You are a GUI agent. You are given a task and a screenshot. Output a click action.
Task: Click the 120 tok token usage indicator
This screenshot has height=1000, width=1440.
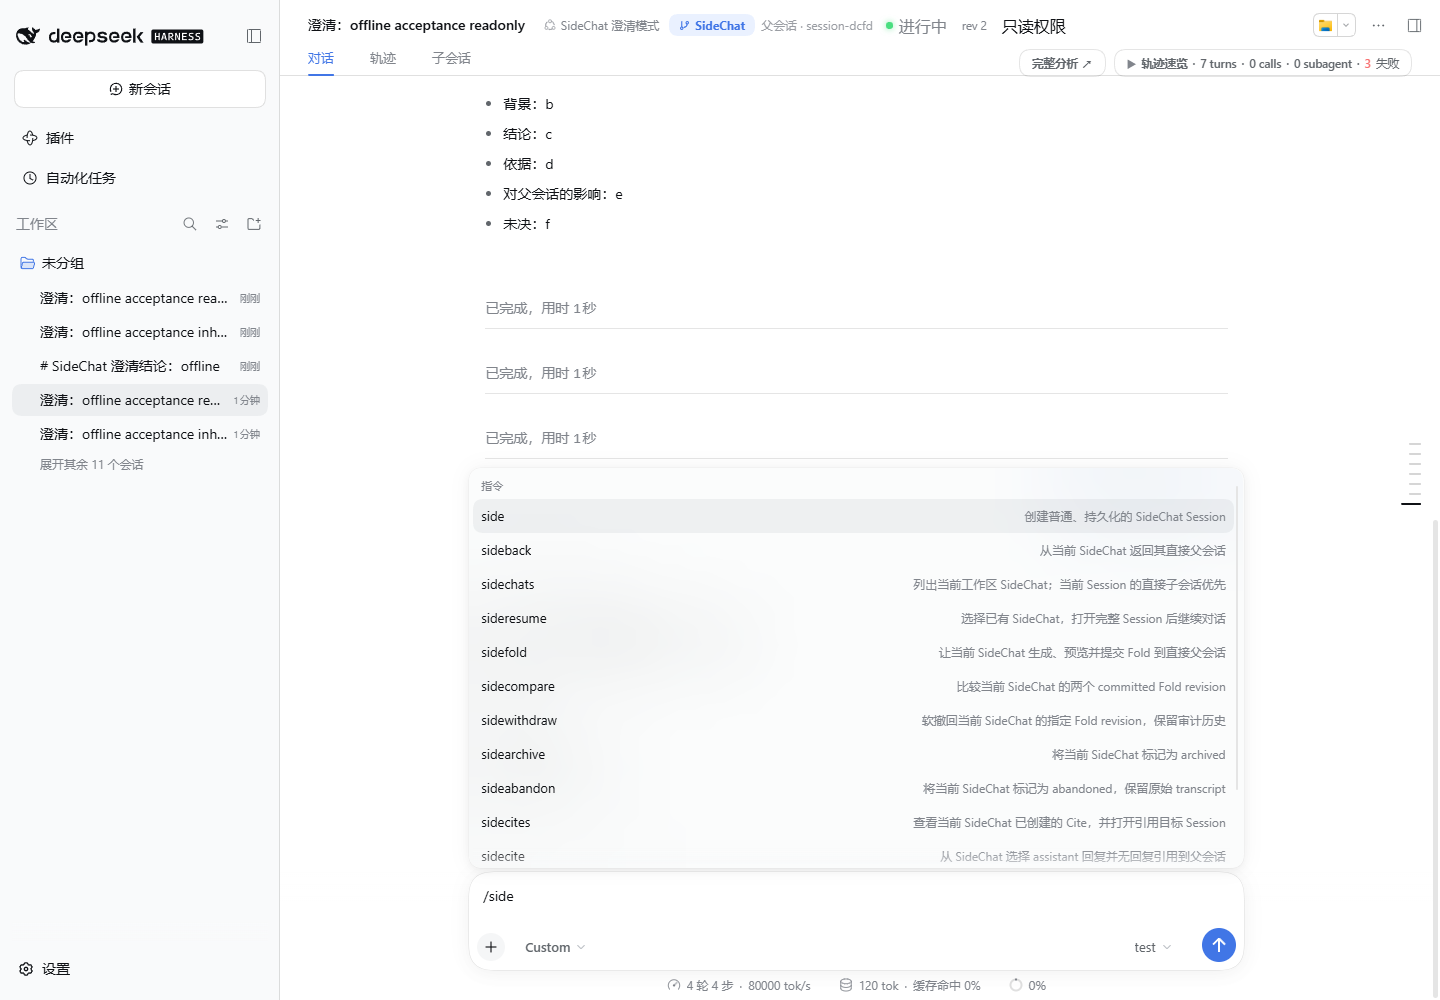(x=909, y=986)
